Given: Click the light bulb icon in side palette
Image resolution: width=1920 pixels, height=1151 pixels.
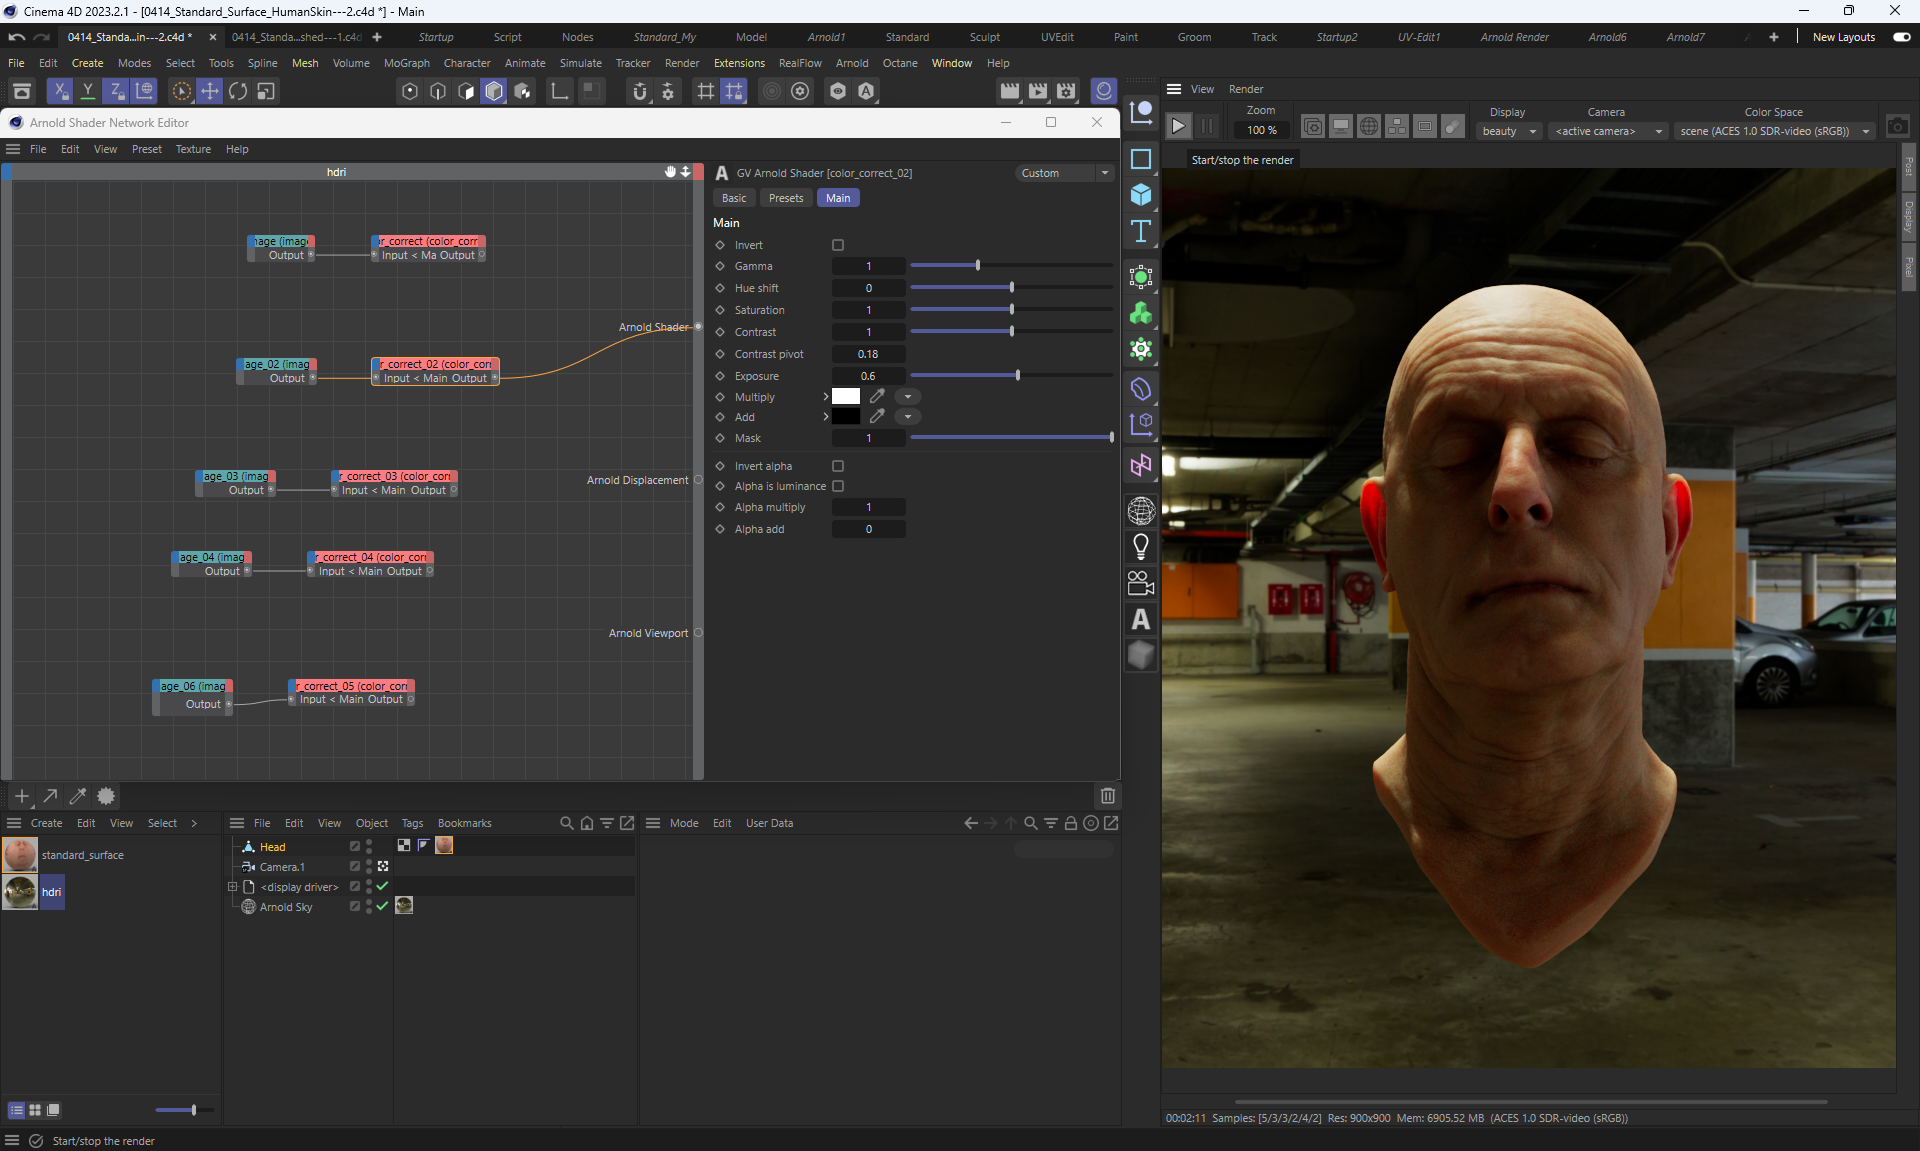Looking at the screenshot, I should pos(1141,547).
